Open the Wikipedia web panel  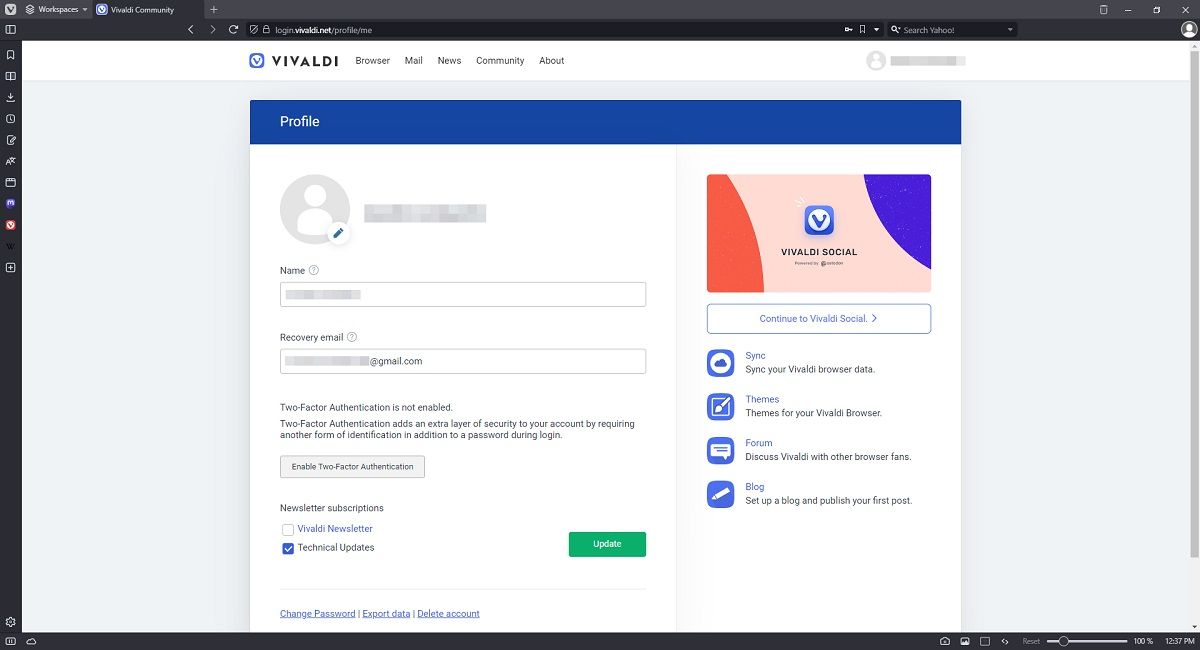pyautogui.click(x=10, y=246)
